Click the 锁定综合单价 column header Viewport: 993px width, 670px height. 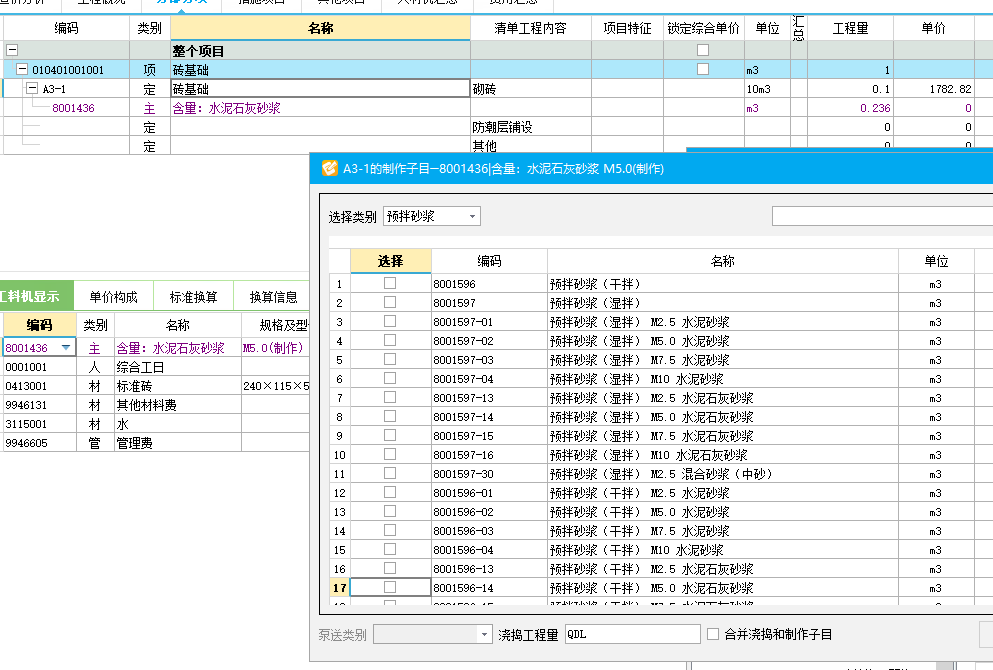(x=703, y=28)
